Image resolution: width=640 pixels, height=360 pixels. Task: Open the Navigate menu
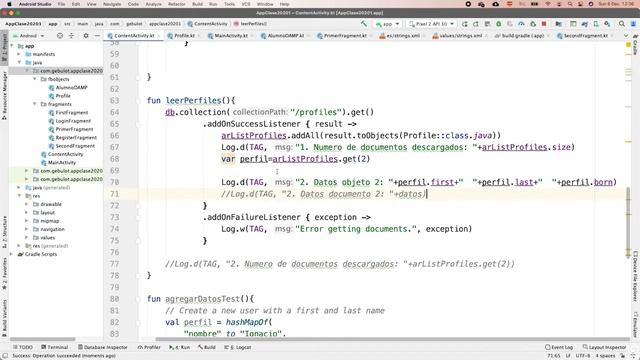coord(112,4)
